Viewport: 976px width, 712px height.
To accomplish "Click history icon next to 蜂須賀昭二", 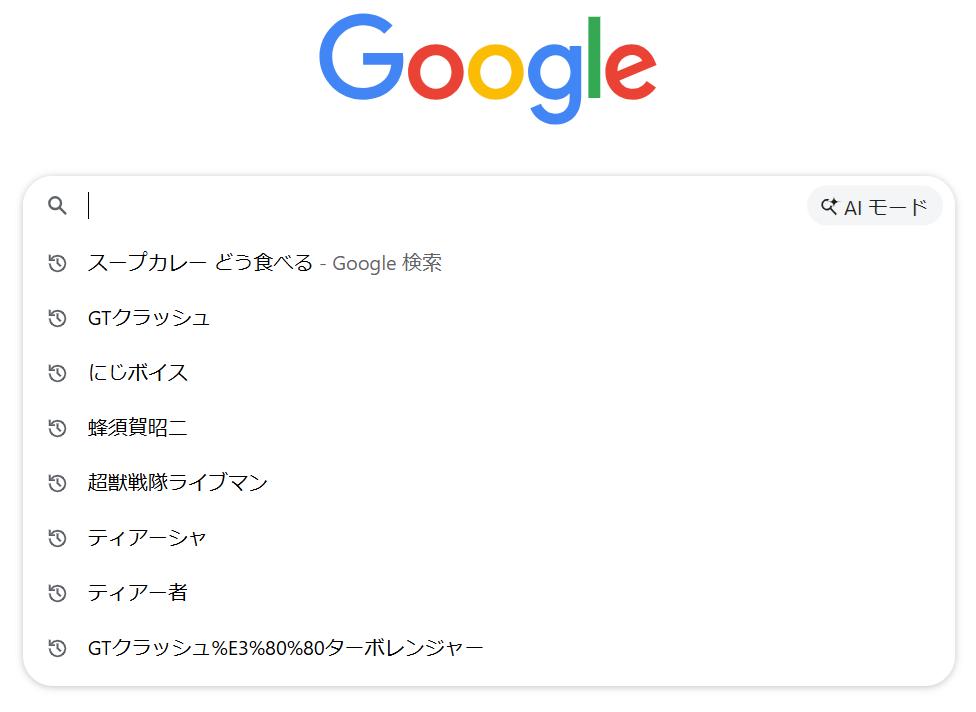I will coord(58,429).
